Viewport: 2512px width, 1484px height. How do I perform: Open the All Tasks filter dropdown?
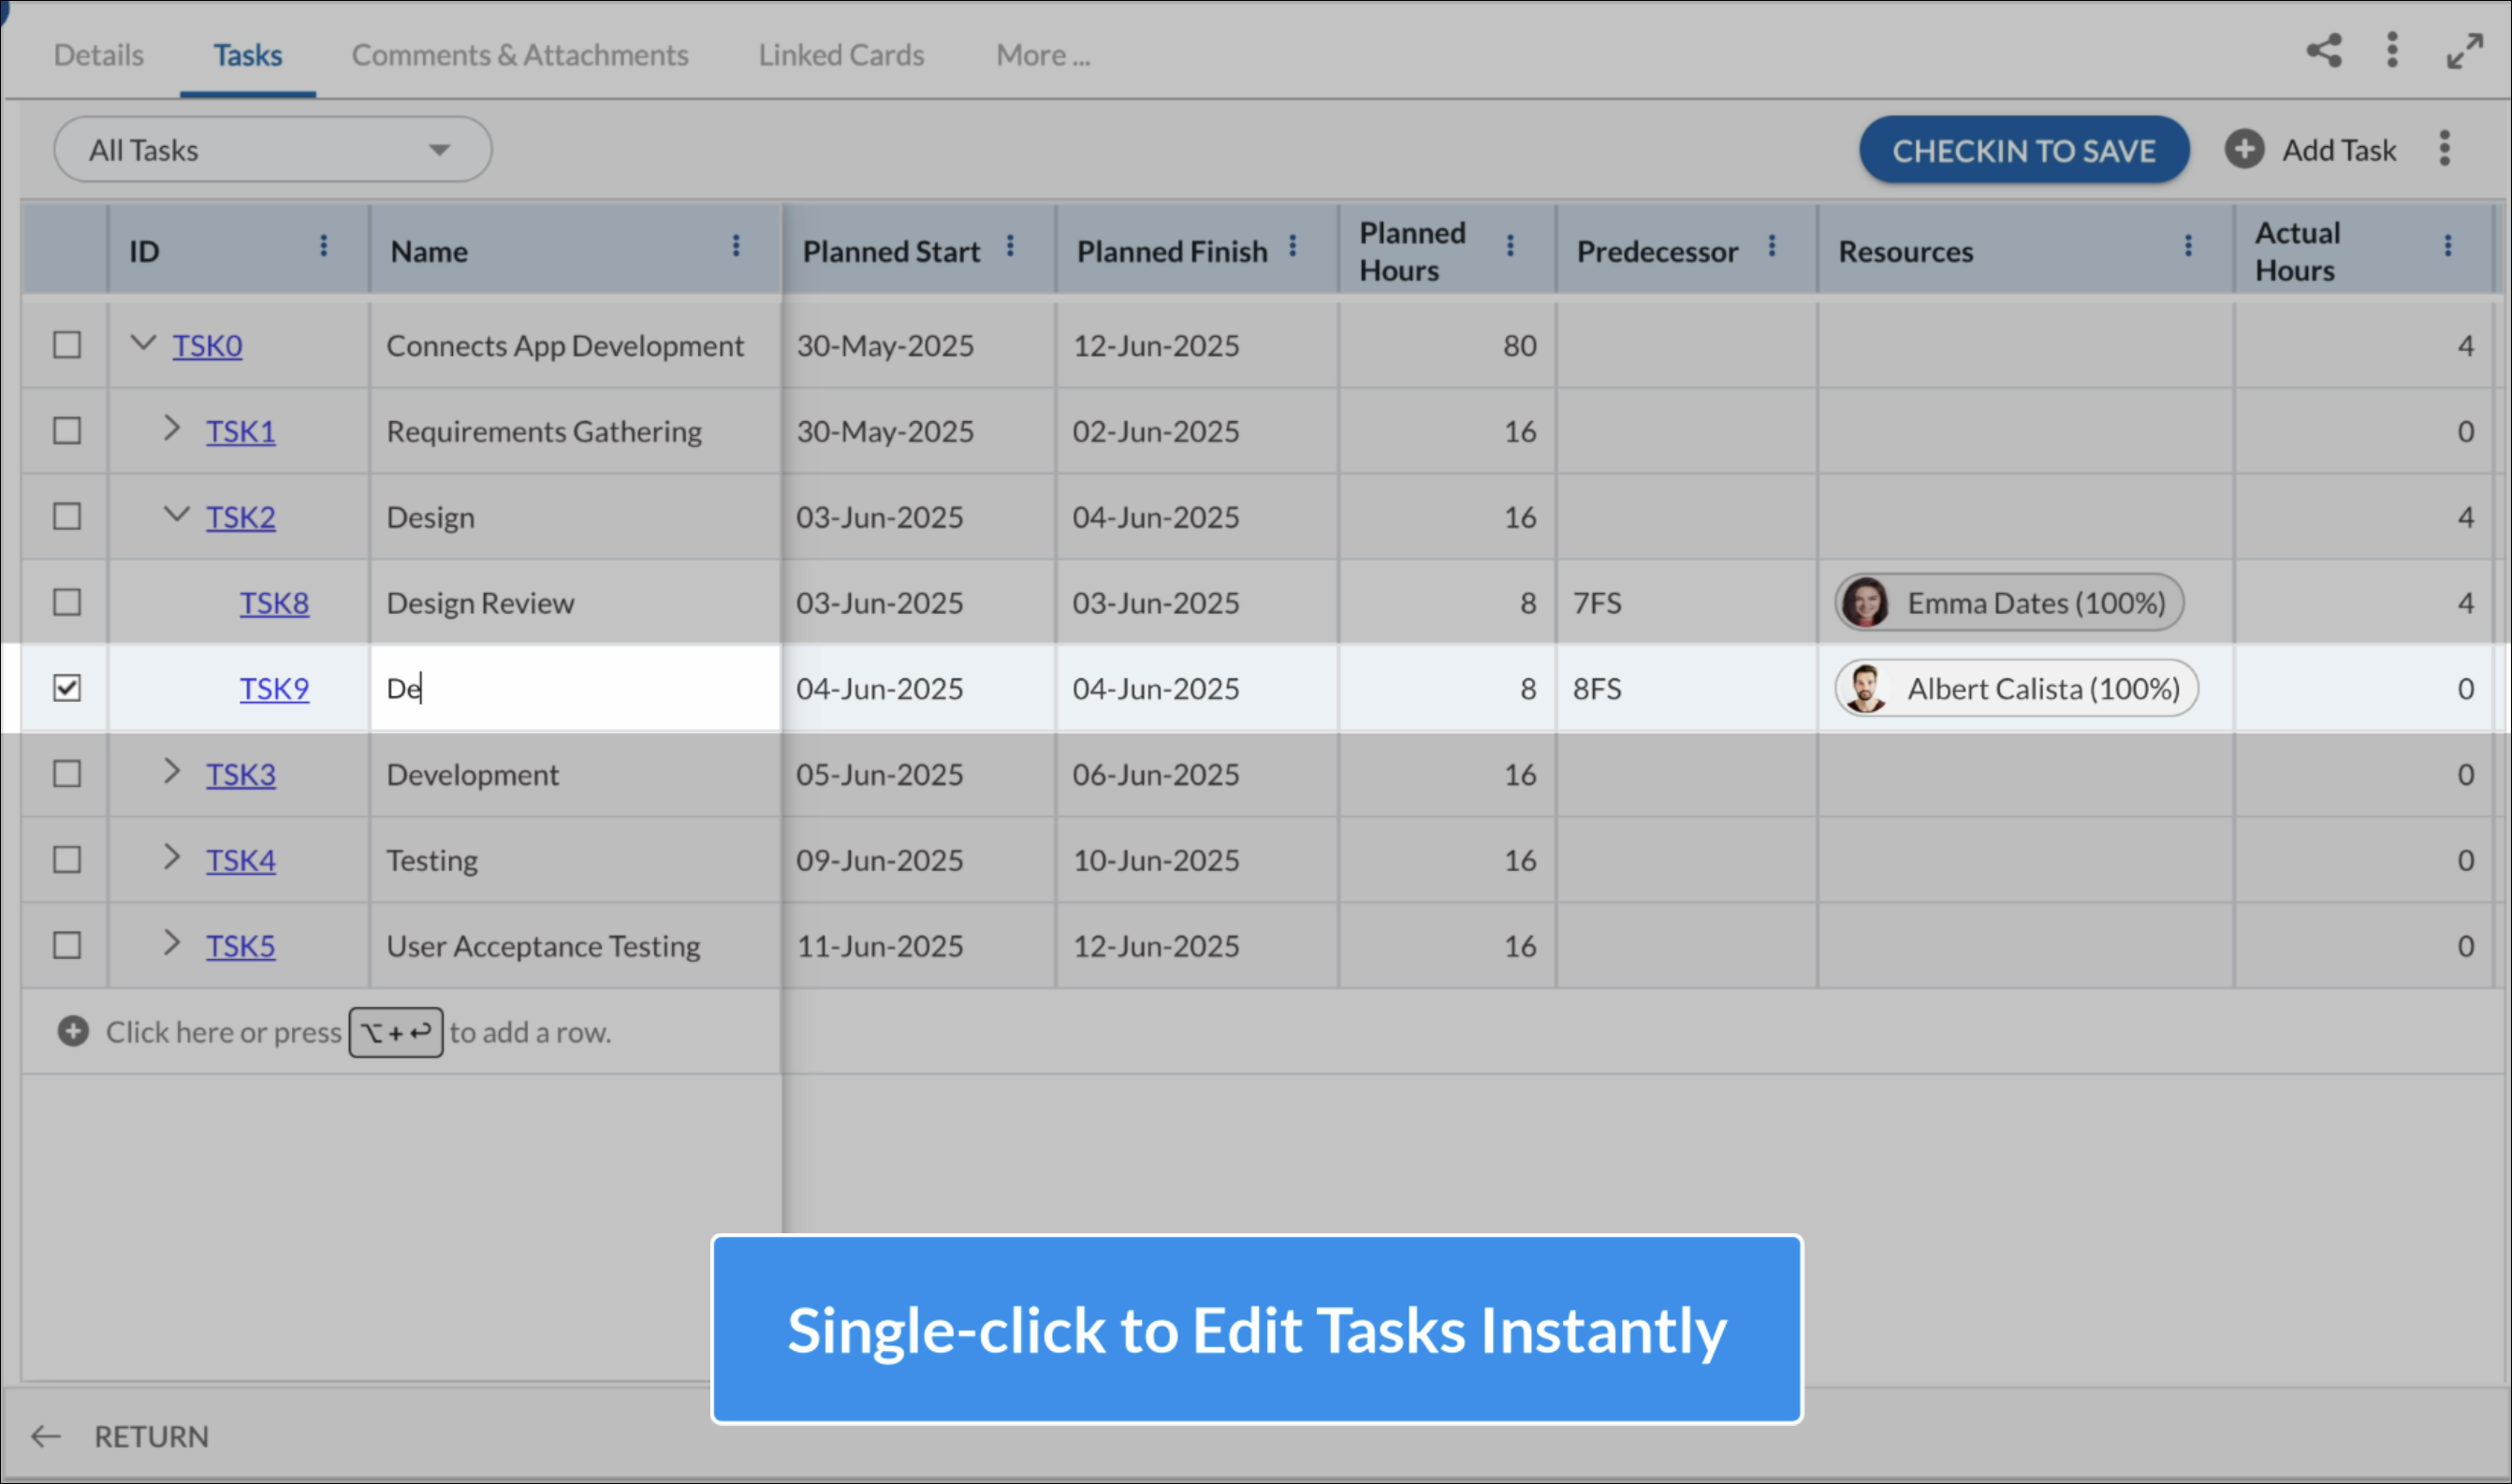(271, 149)
